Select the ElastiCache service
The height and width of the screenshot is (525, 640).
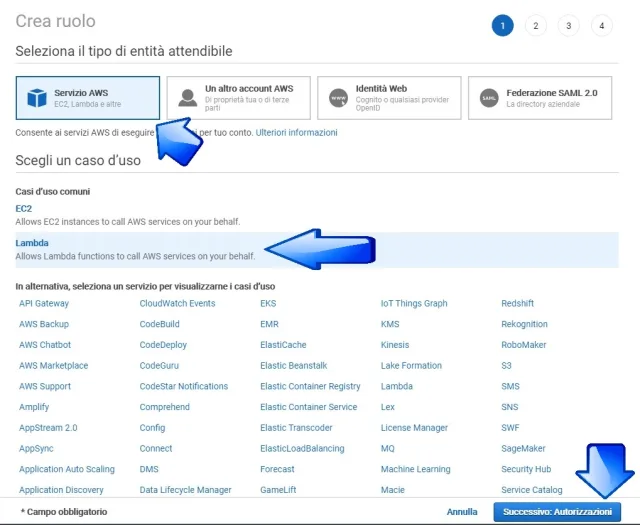283,345
